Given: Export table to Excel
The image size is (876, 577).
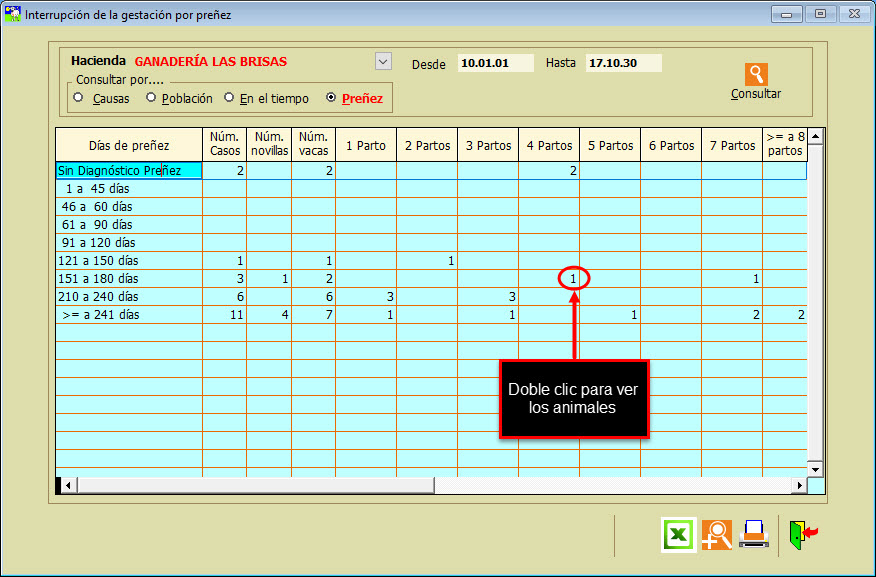Looking at the screenshot, I should point(678,535).
